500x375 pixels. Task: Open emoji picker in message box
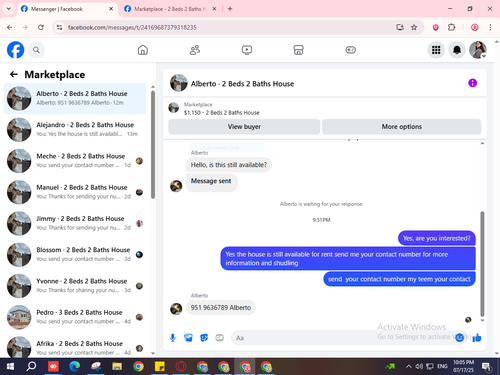(459, 338)
